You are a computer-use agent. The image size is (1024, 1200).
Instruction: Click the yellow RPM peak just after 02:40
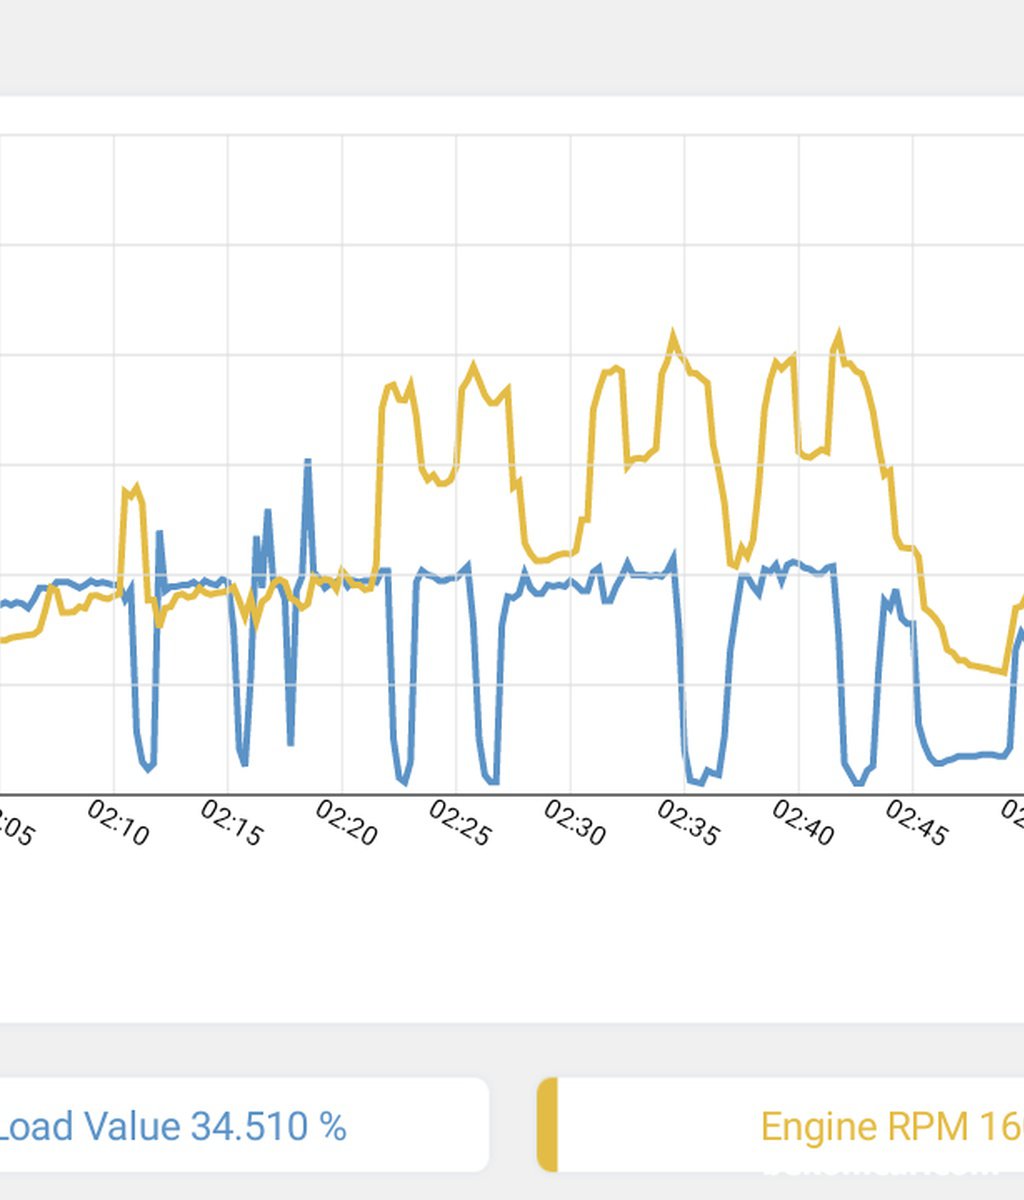839,335
